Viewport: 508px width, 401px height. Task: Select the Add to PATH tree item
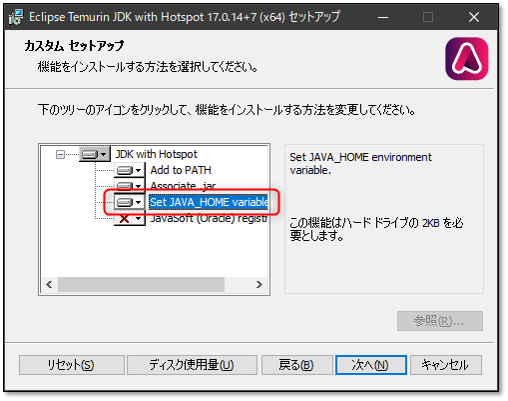(181, 170)
